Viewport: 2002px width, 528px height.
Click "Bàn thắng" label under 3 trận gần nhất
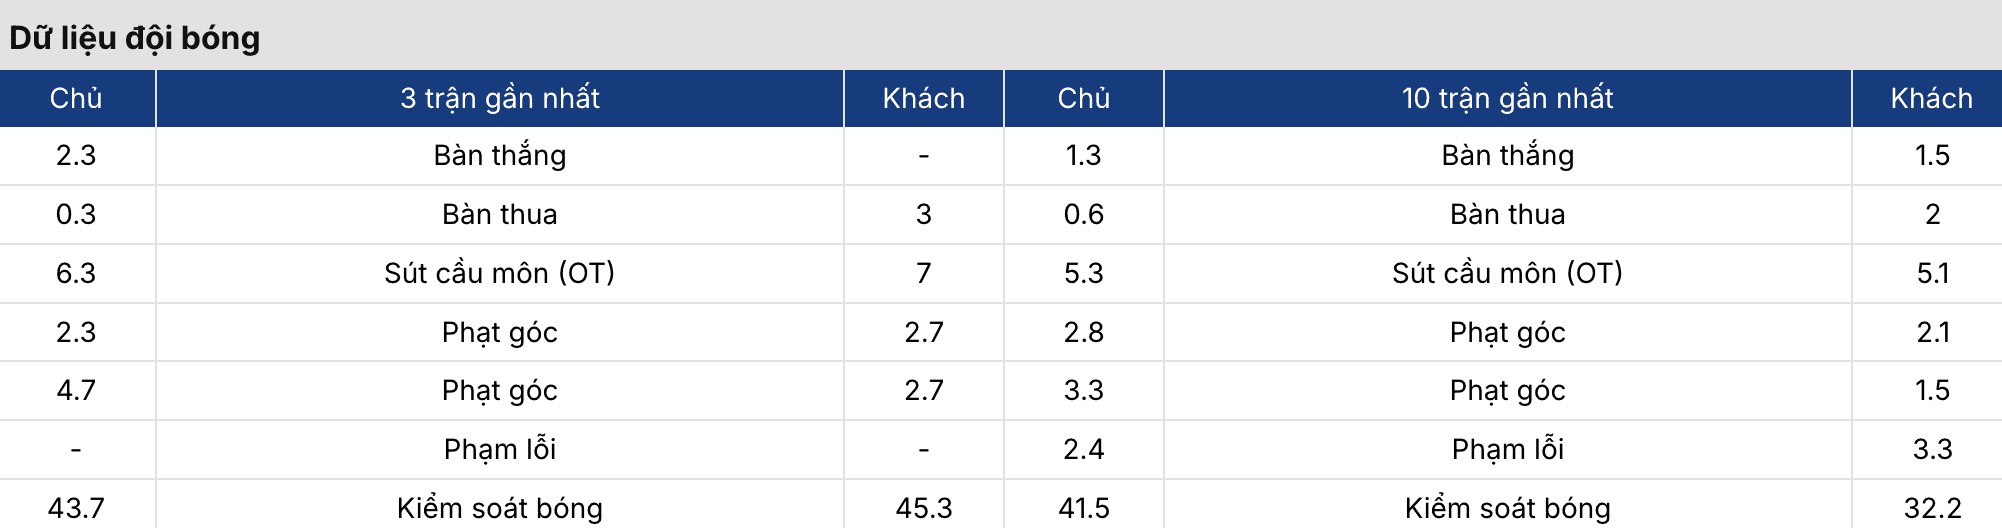click(500, 155)
